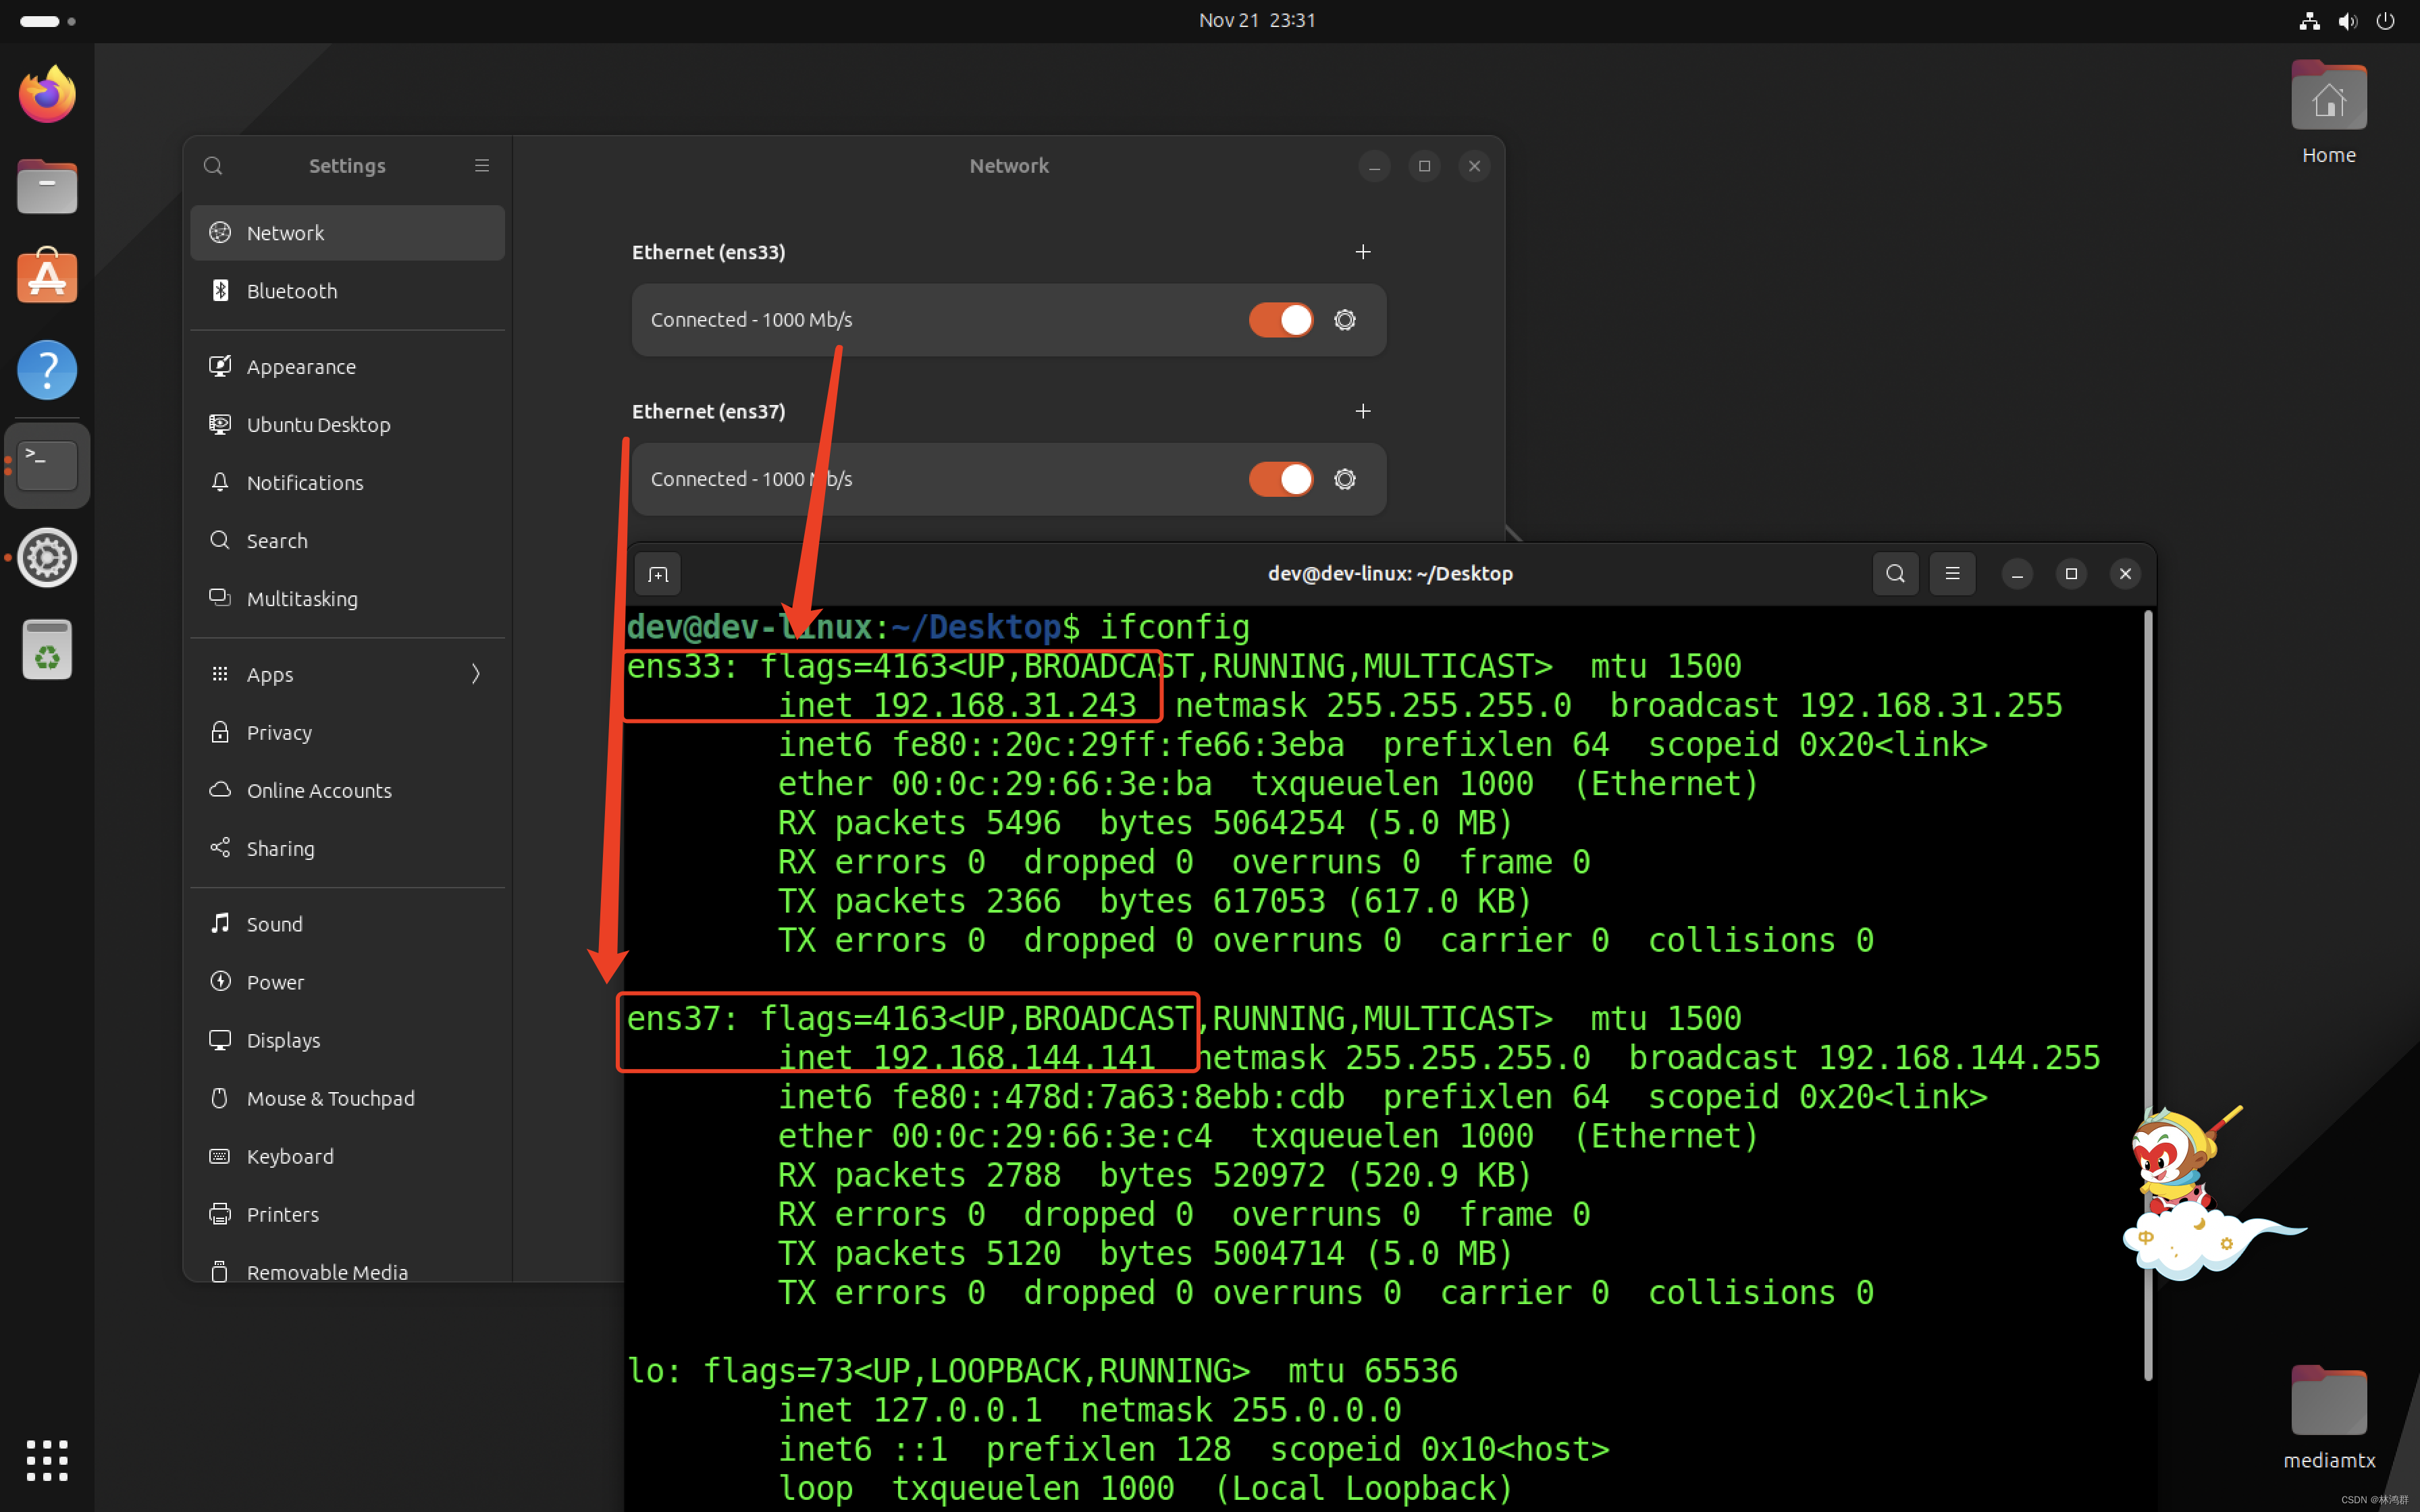Click the Activities workspace indicator
The width and height of the screenshot is (2420, 1512).
(48, 21)
